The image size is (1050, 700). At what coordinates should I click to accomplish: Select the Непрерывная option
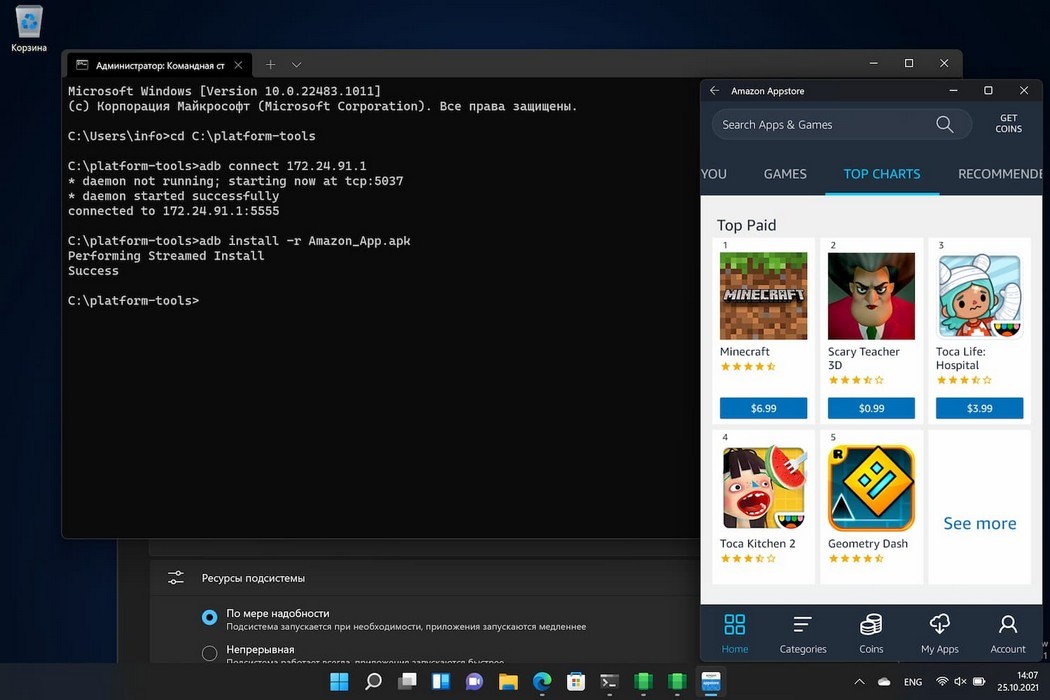[x=209, y=653]
